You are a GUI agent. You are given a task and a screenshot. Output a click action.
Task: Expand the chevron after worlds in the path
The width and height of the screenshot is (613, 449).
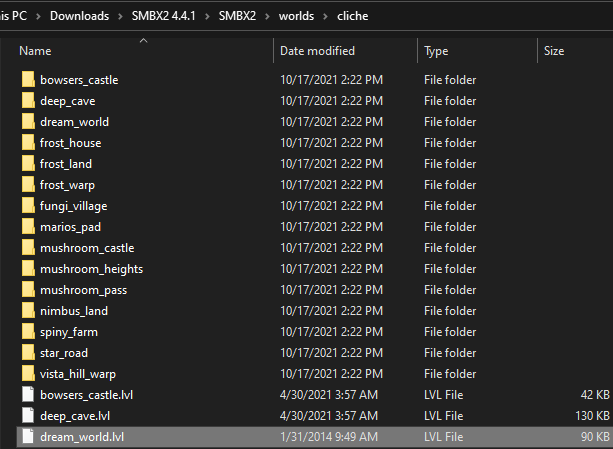click(x=325, y=16)
